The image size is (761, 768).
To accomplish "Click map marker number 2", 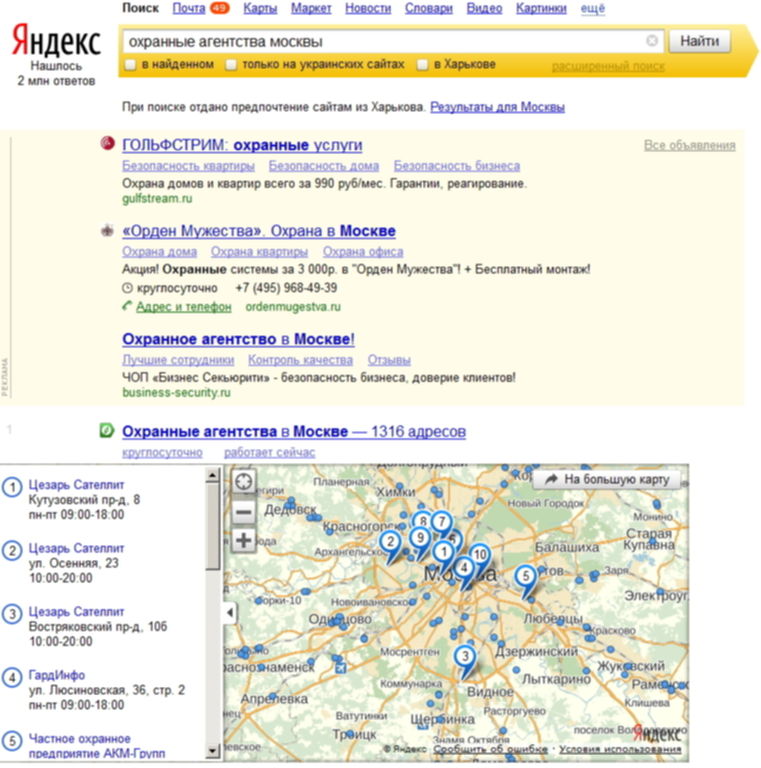I will click(x=390, y=542).
